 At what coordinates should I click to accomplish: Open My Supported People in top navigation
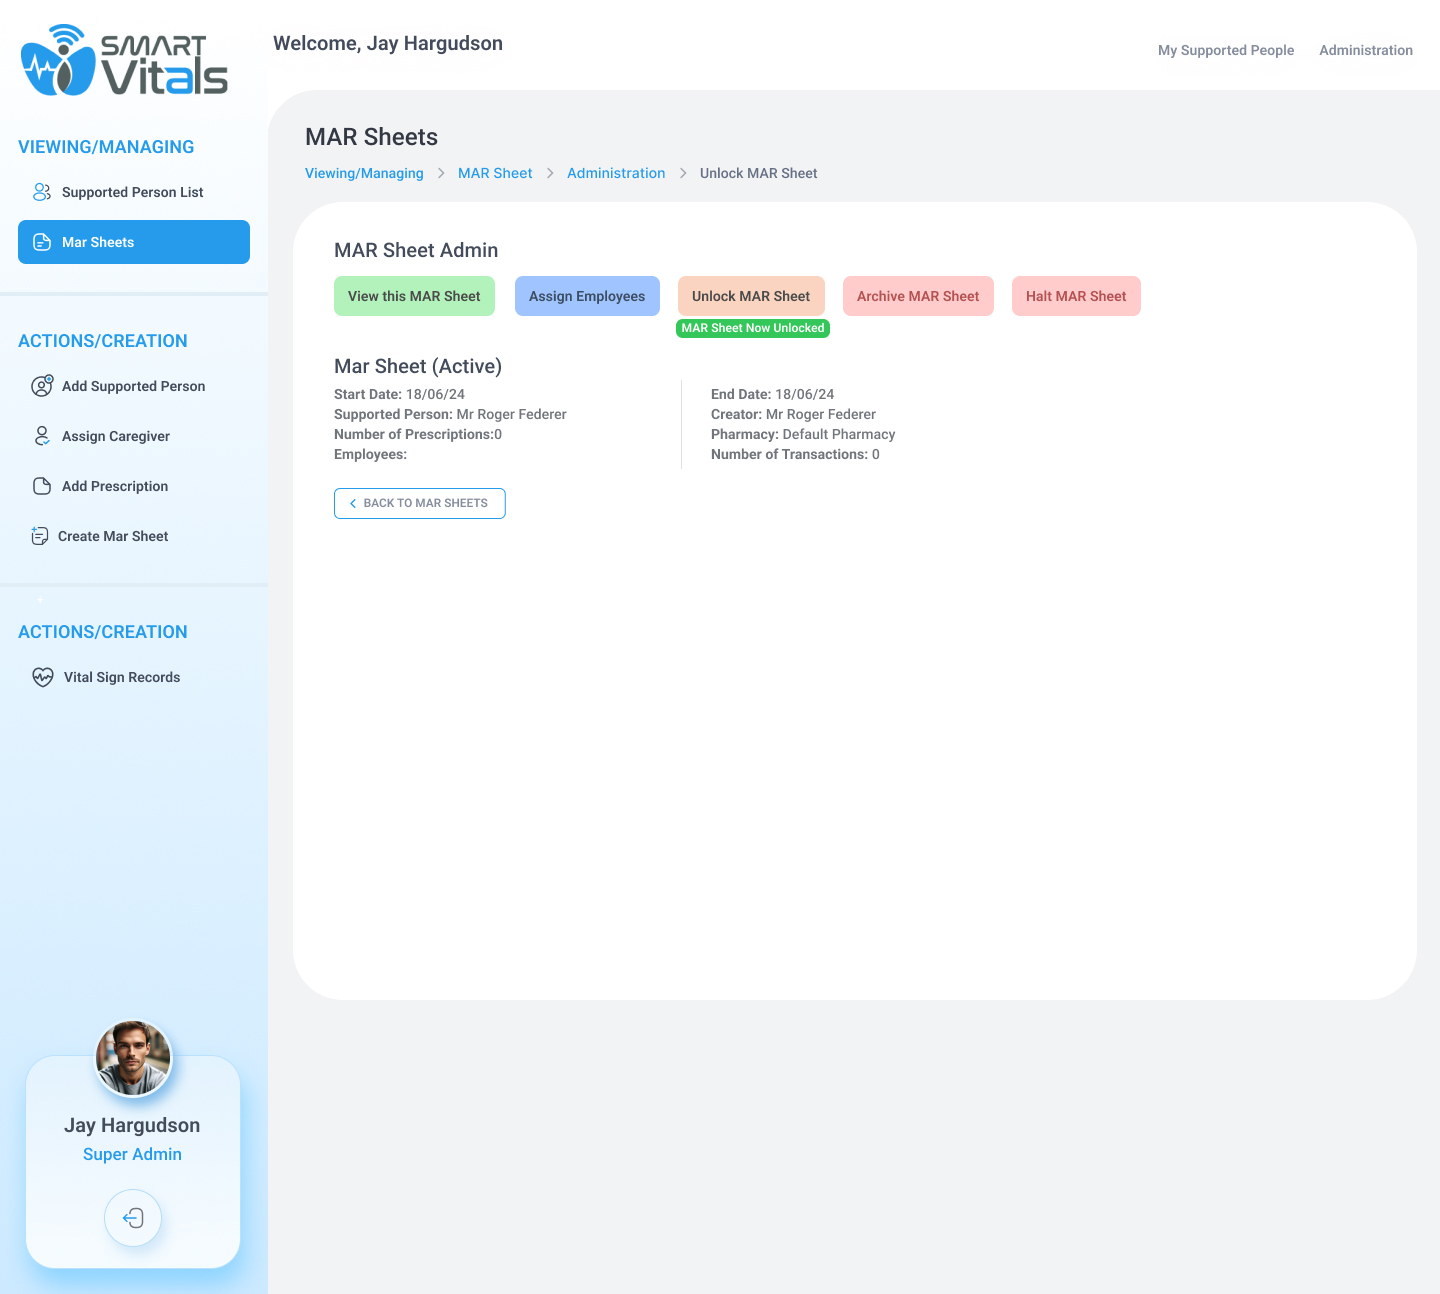click(1225, 50)
